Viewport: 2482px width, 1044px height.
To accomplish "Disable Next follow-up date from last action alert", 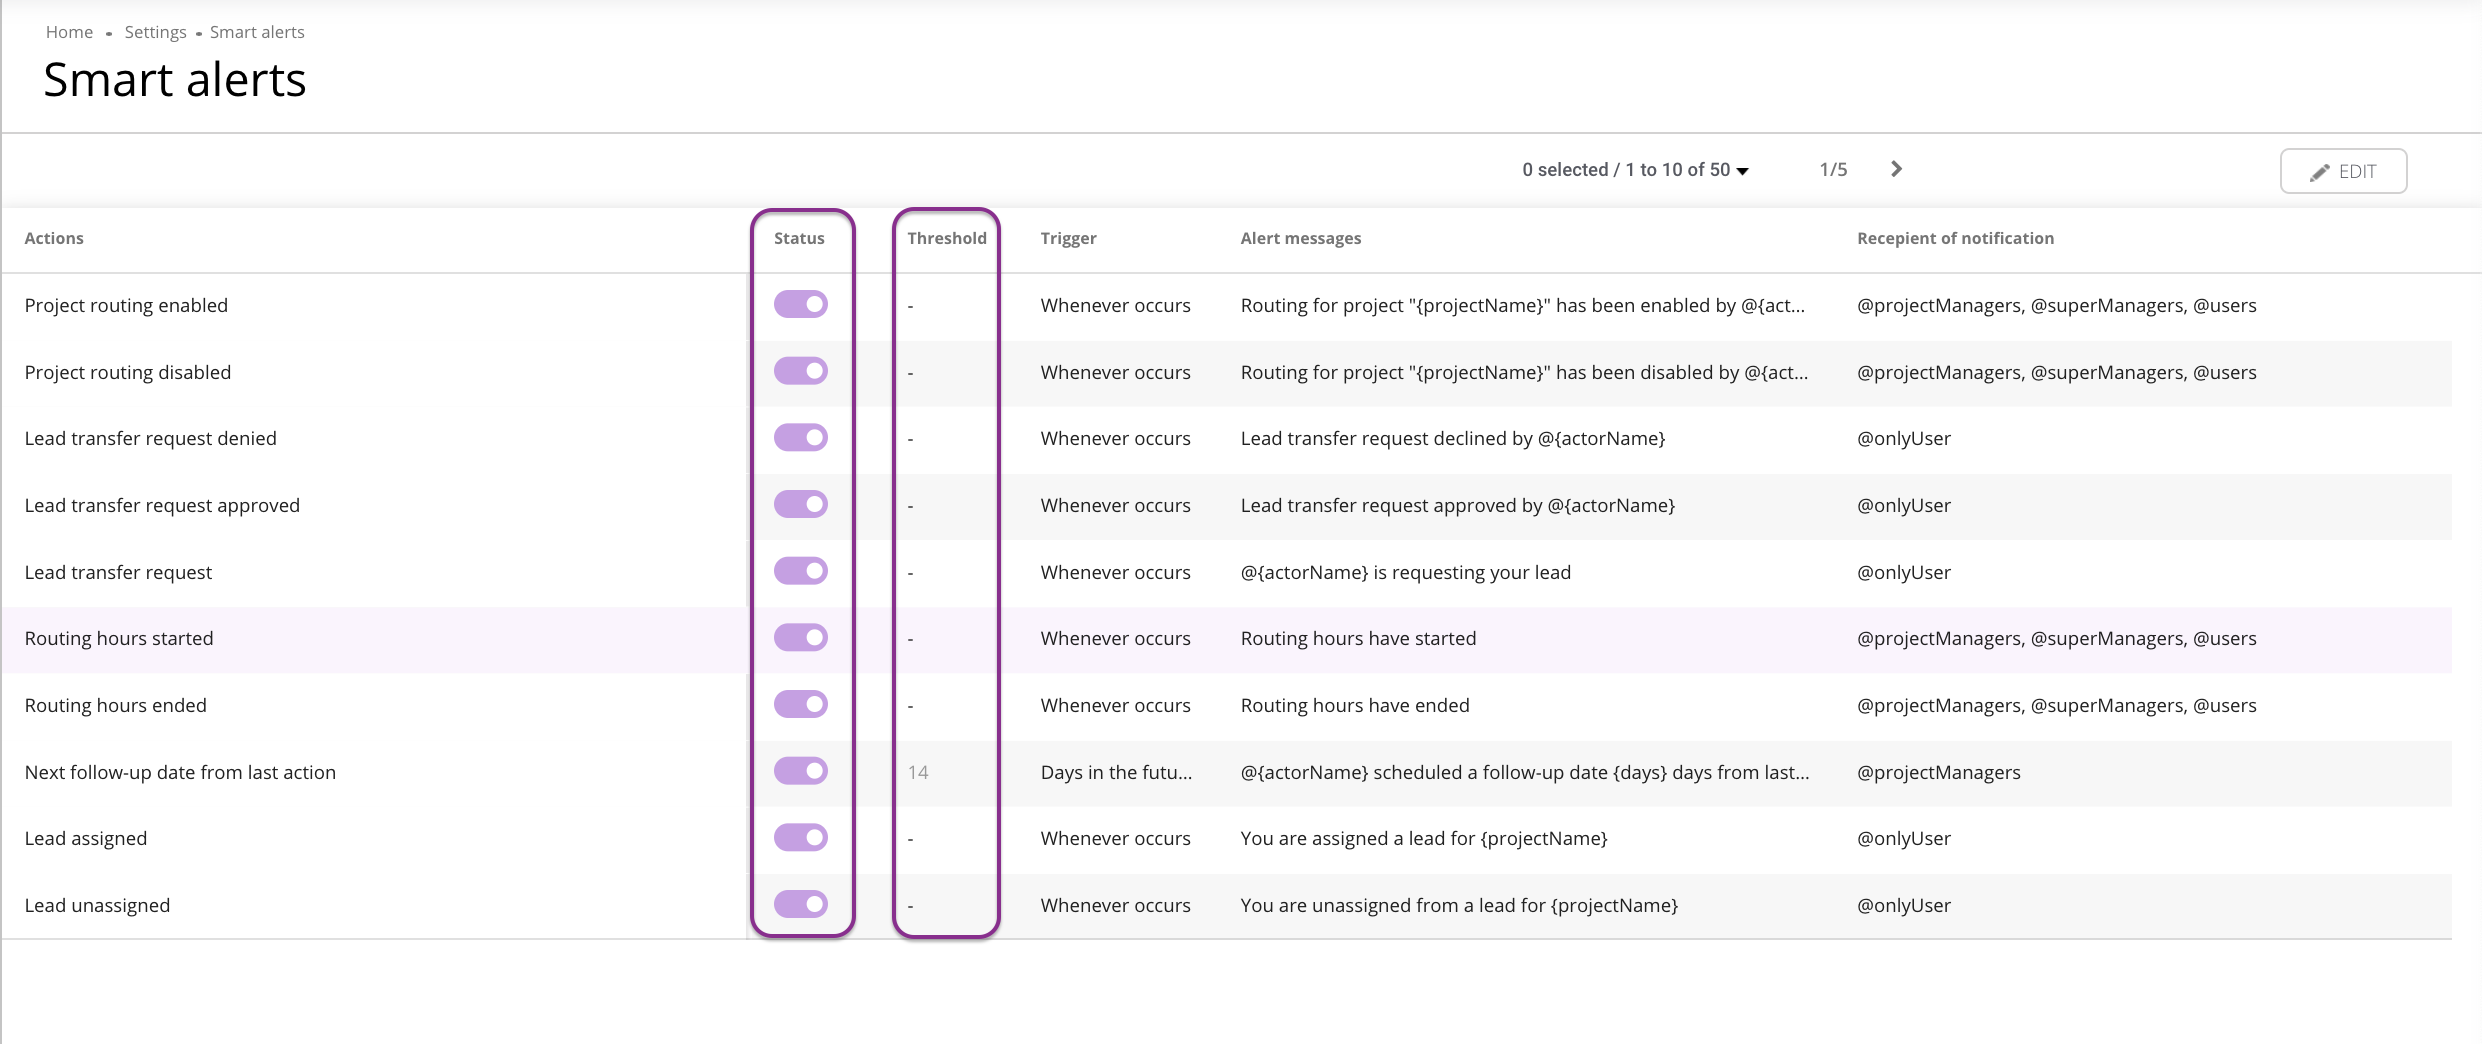I will pyautogui.click(x=800, y=771).
